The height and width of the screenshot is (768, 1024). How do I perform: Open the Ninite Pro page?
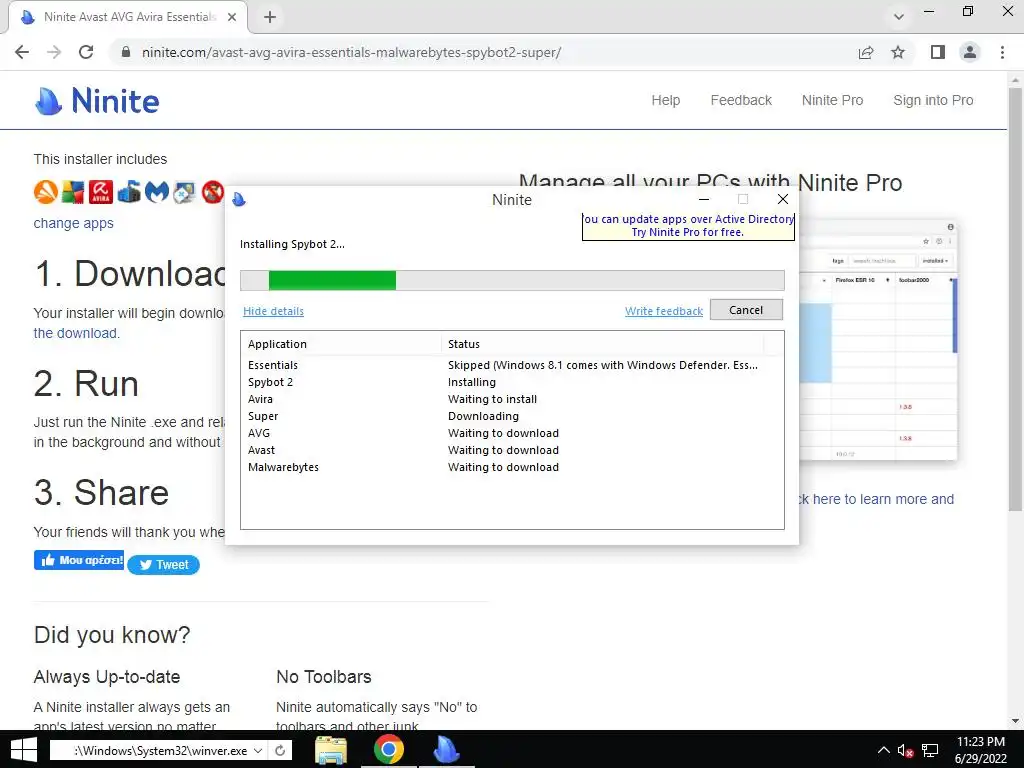point(832,100)
